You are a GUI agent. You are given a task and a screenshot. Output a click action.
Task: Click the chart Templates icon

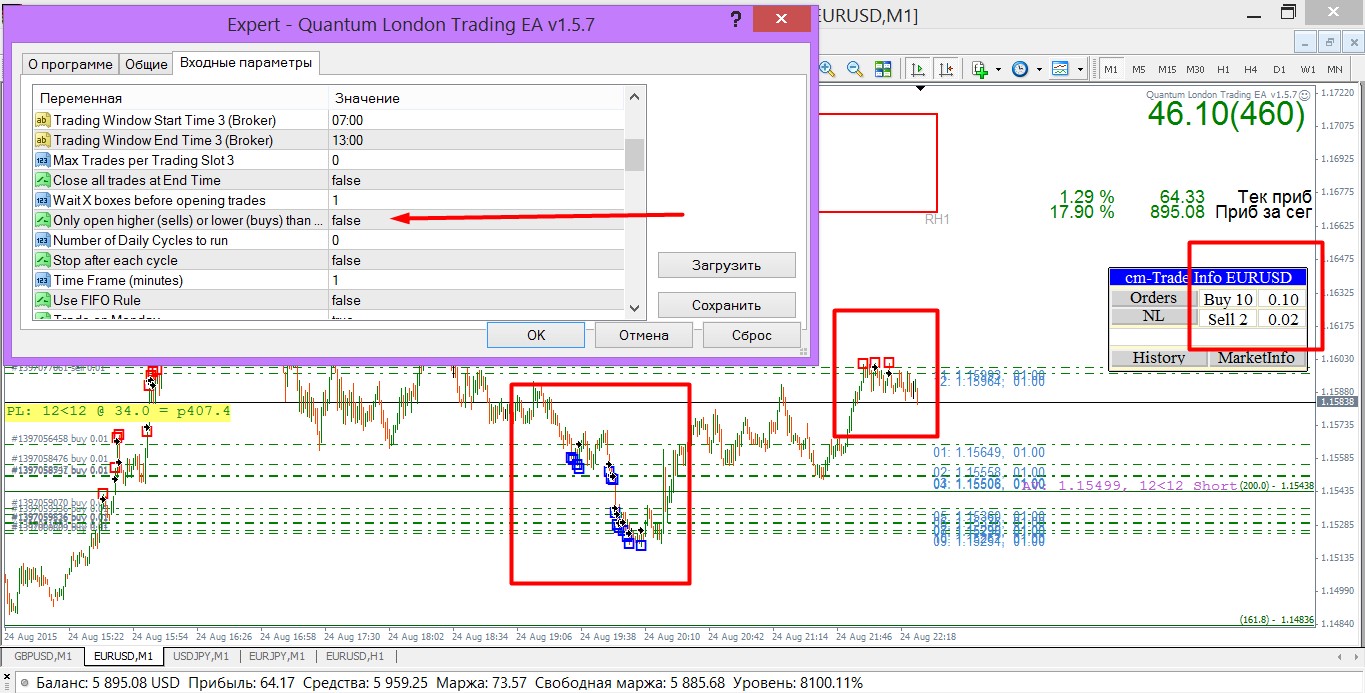[1060, 69]
